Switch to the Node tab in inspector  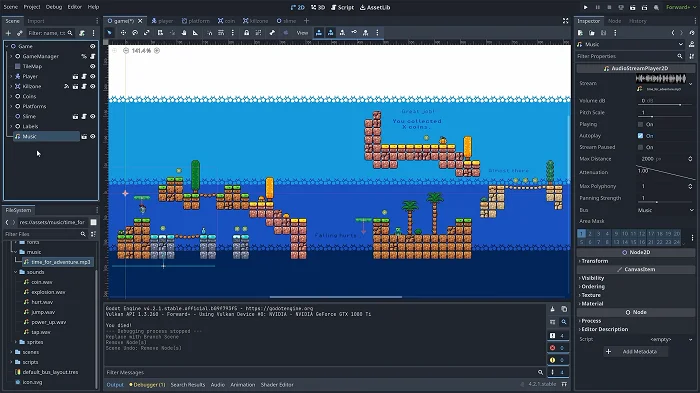[x=614, y=21]
